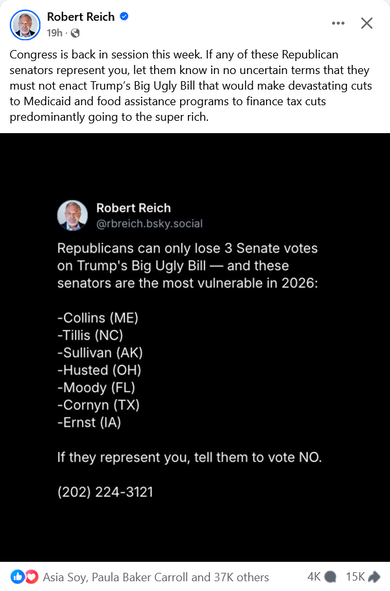Click Paula Baker Carroll in the reactions
Image resolution: width=390 pixels, height=591 pixels.
tap(139, 577)
